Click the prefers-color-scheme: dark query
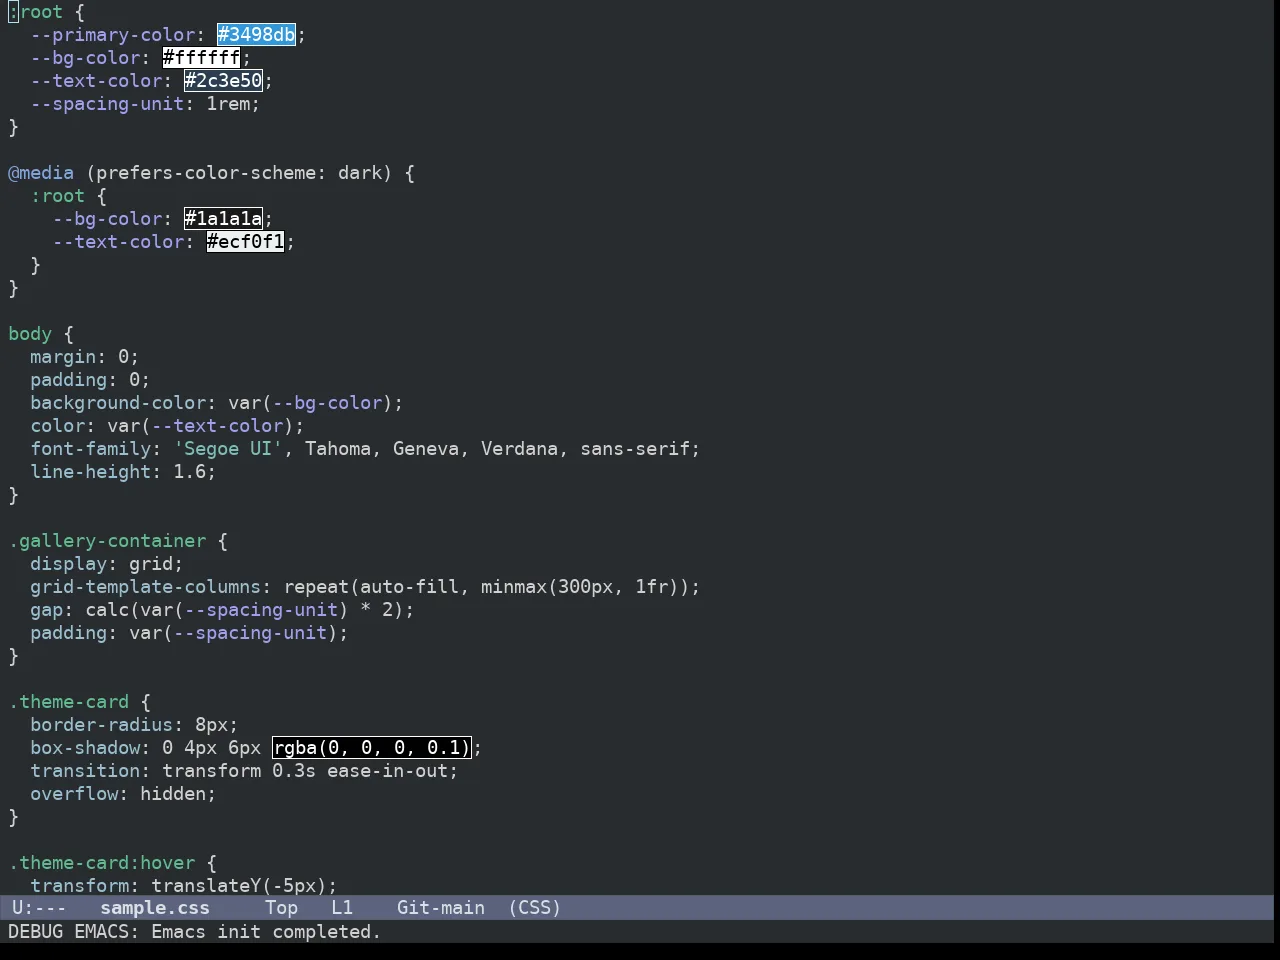Viewport: 1280px width, 960px height. (x=239, y=173)
